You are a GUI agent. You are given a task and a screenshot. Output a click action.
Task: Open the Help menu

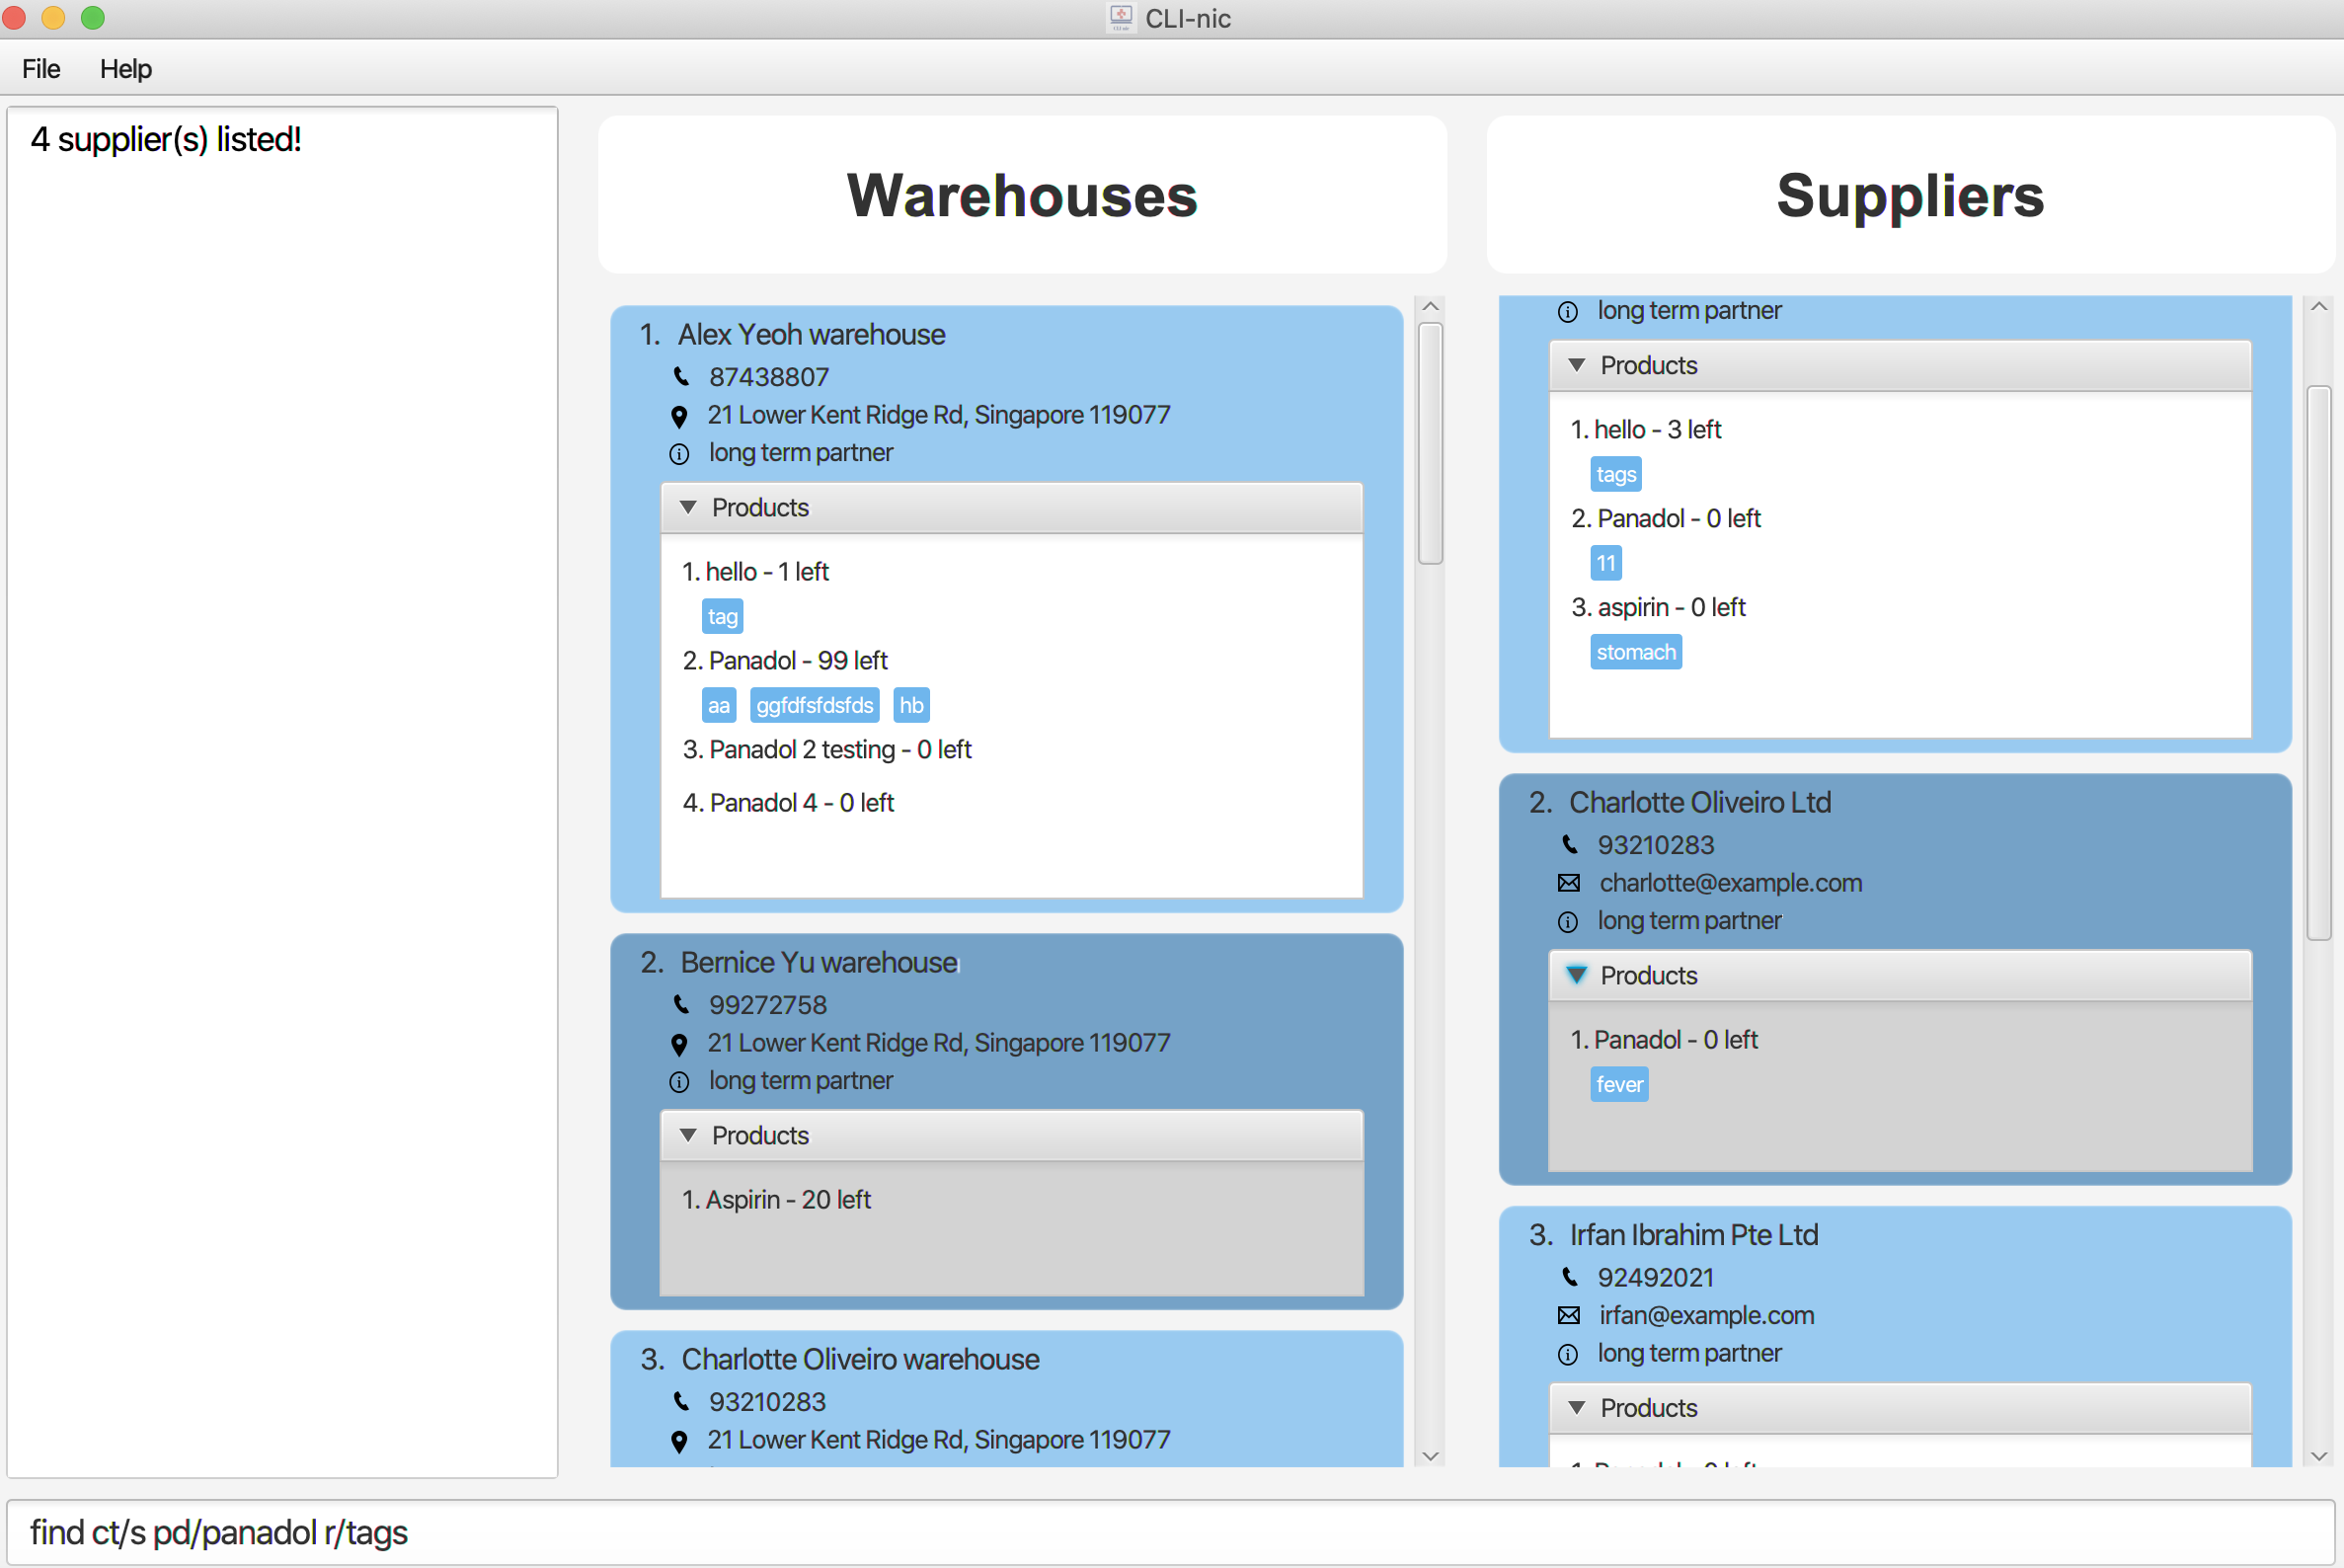[125, 69]
